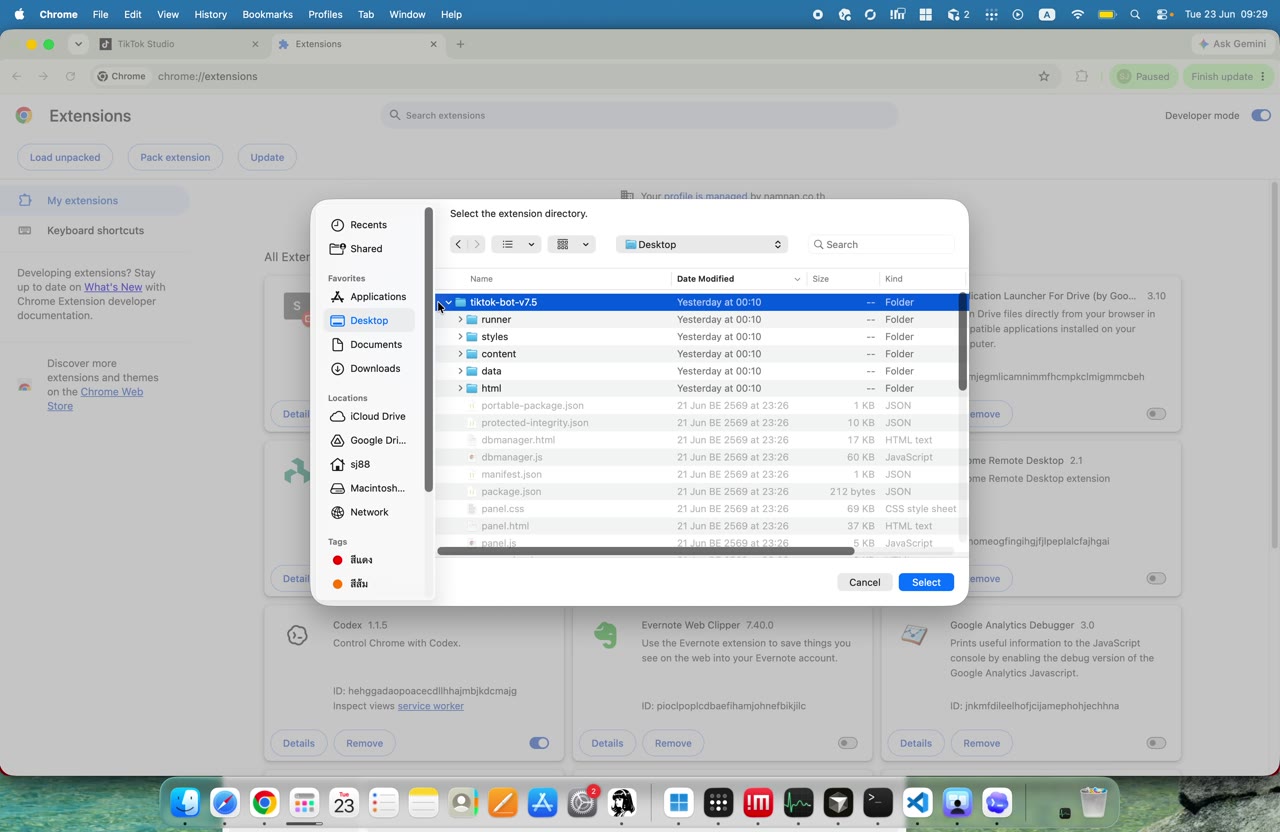Launch Safari from the Dock

tap(225, 802)
